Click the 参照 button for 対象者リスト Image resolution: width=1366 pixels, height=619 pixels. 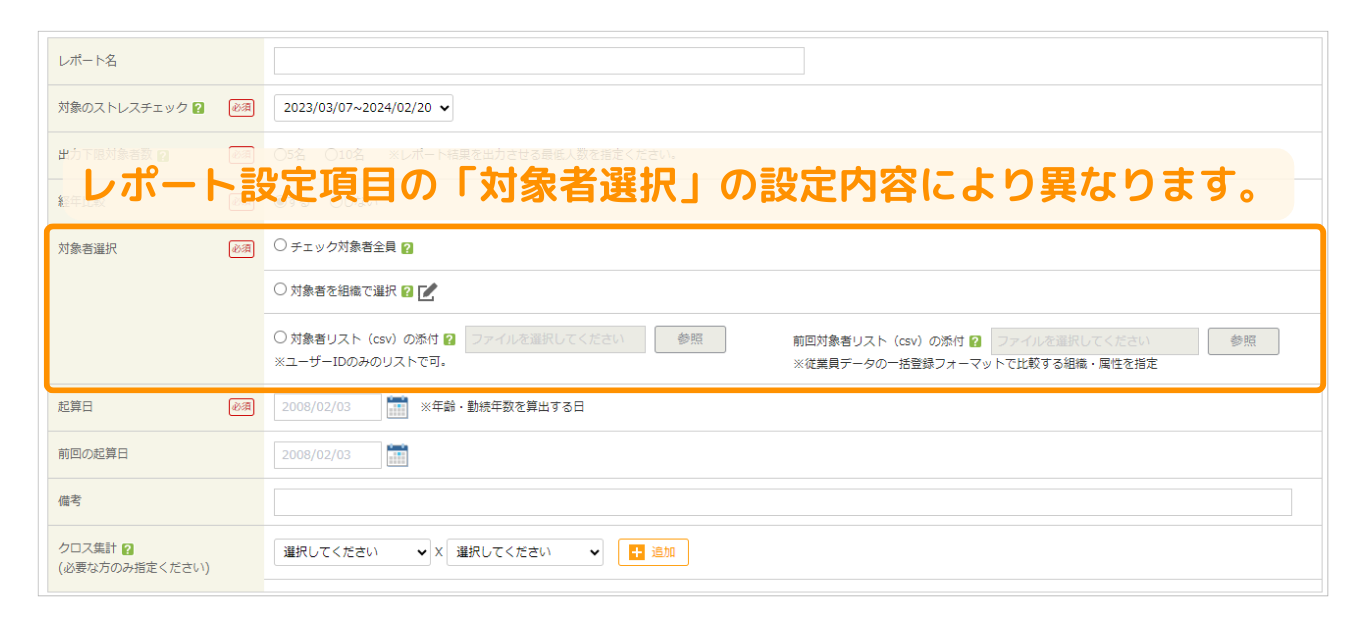click(690, 339)
